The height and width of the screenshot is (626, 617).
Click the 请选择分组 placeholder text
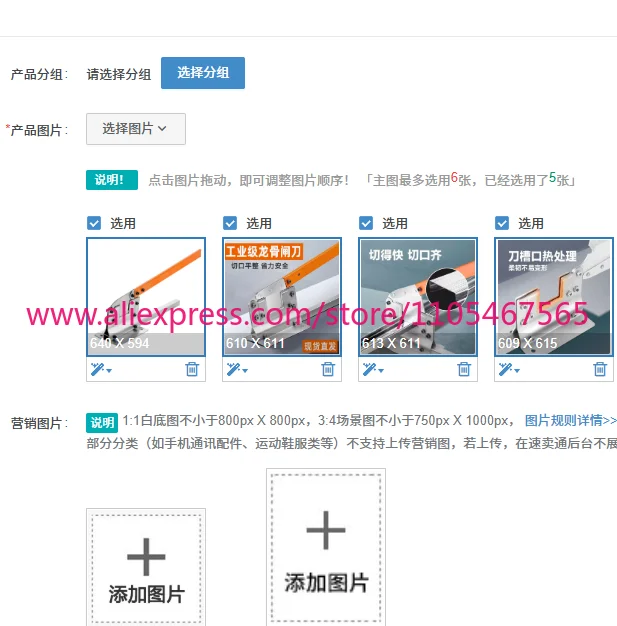[x=119, y=74]
